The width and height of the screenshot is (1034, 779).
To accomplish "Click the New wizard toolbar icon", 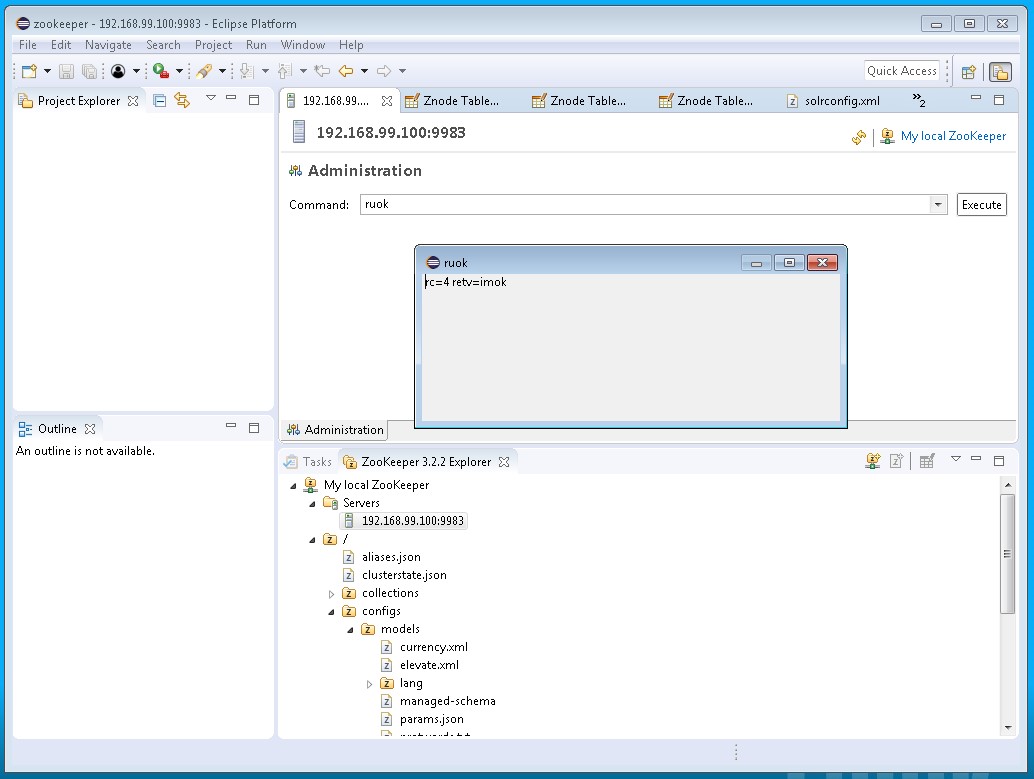I will [29, 71].
